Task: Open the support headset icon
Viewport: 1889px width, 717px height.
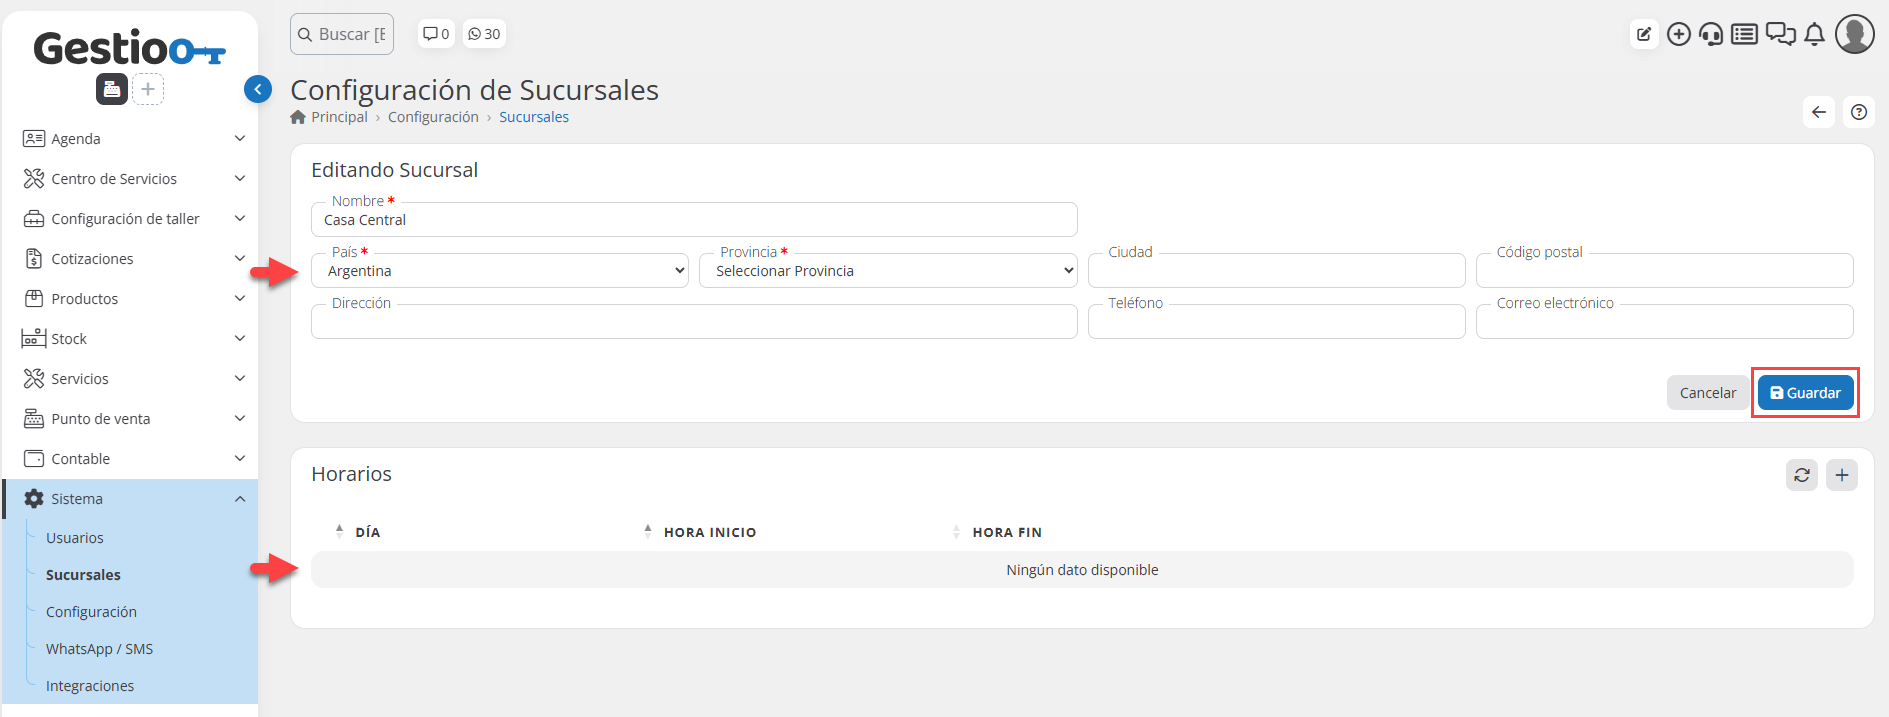Action: tap(1711, 34)
